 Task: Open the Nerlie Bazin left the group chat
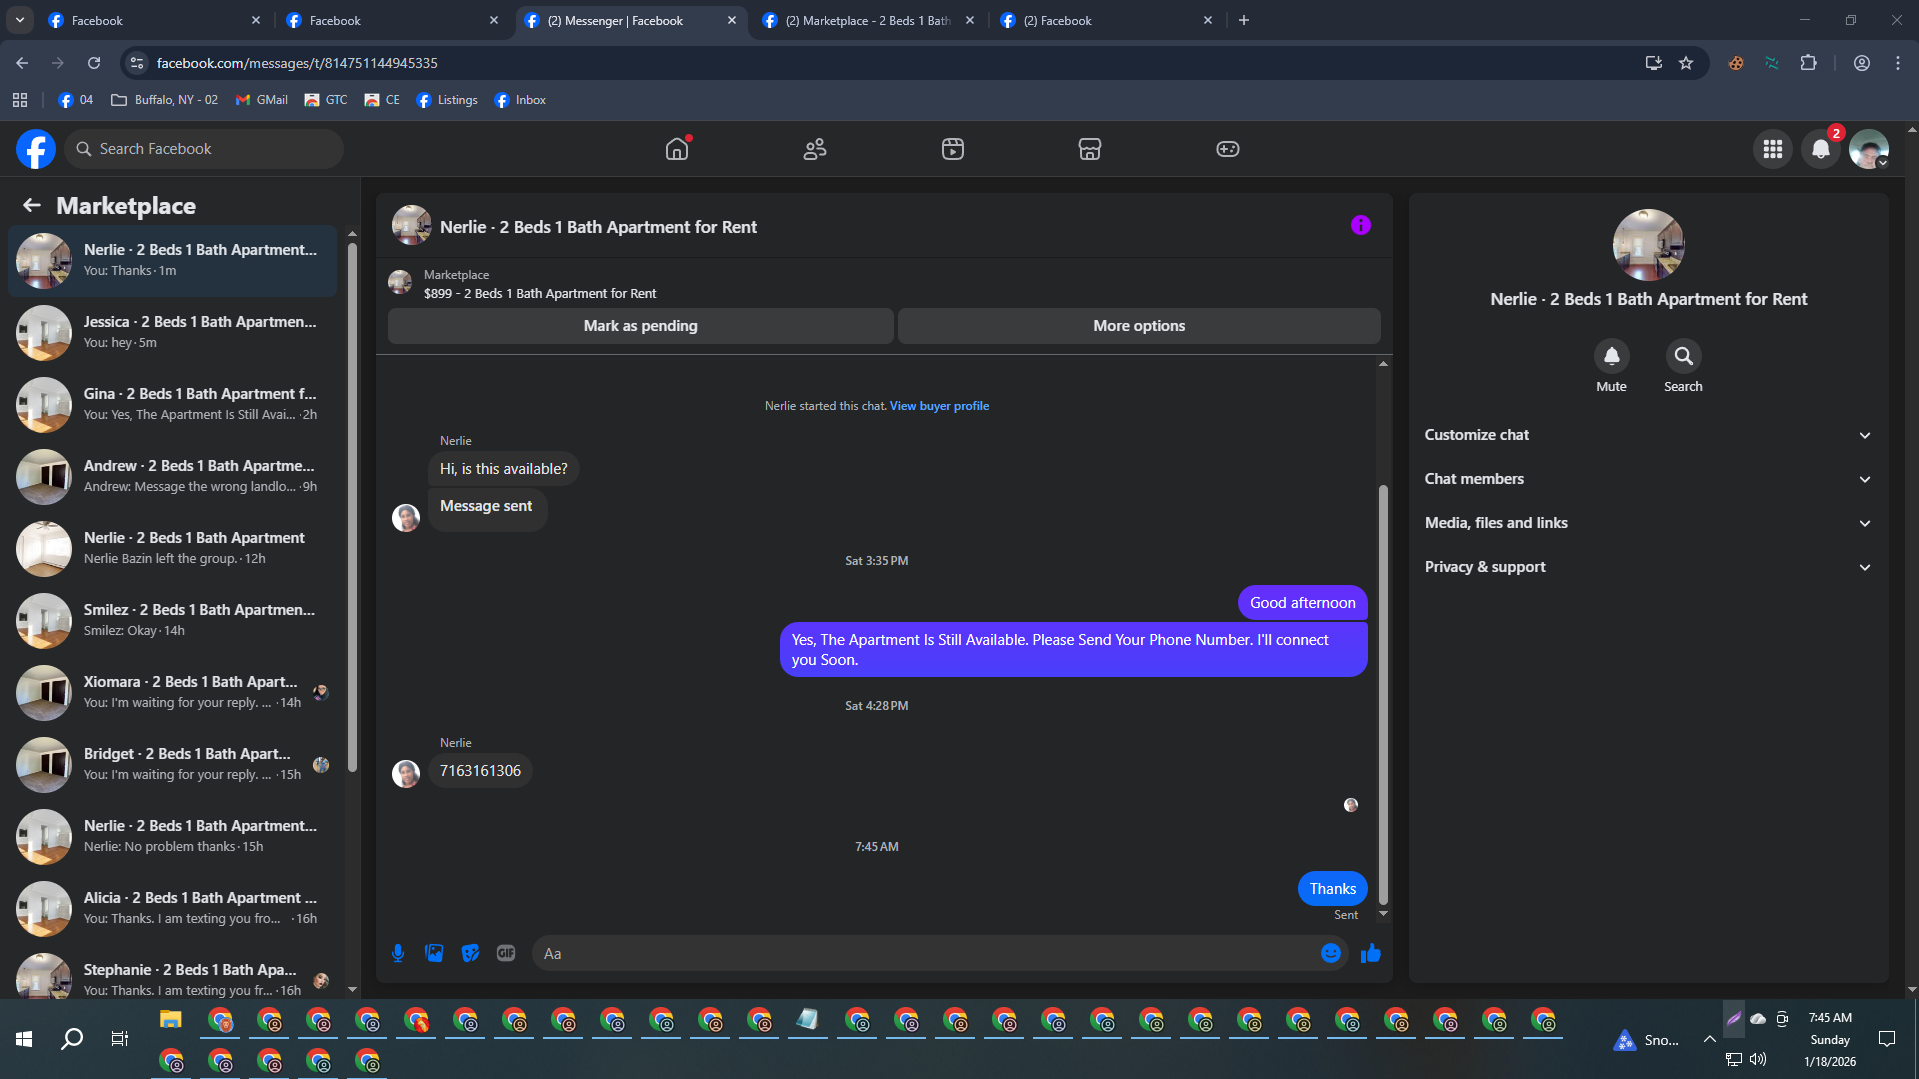click(173, 549)
